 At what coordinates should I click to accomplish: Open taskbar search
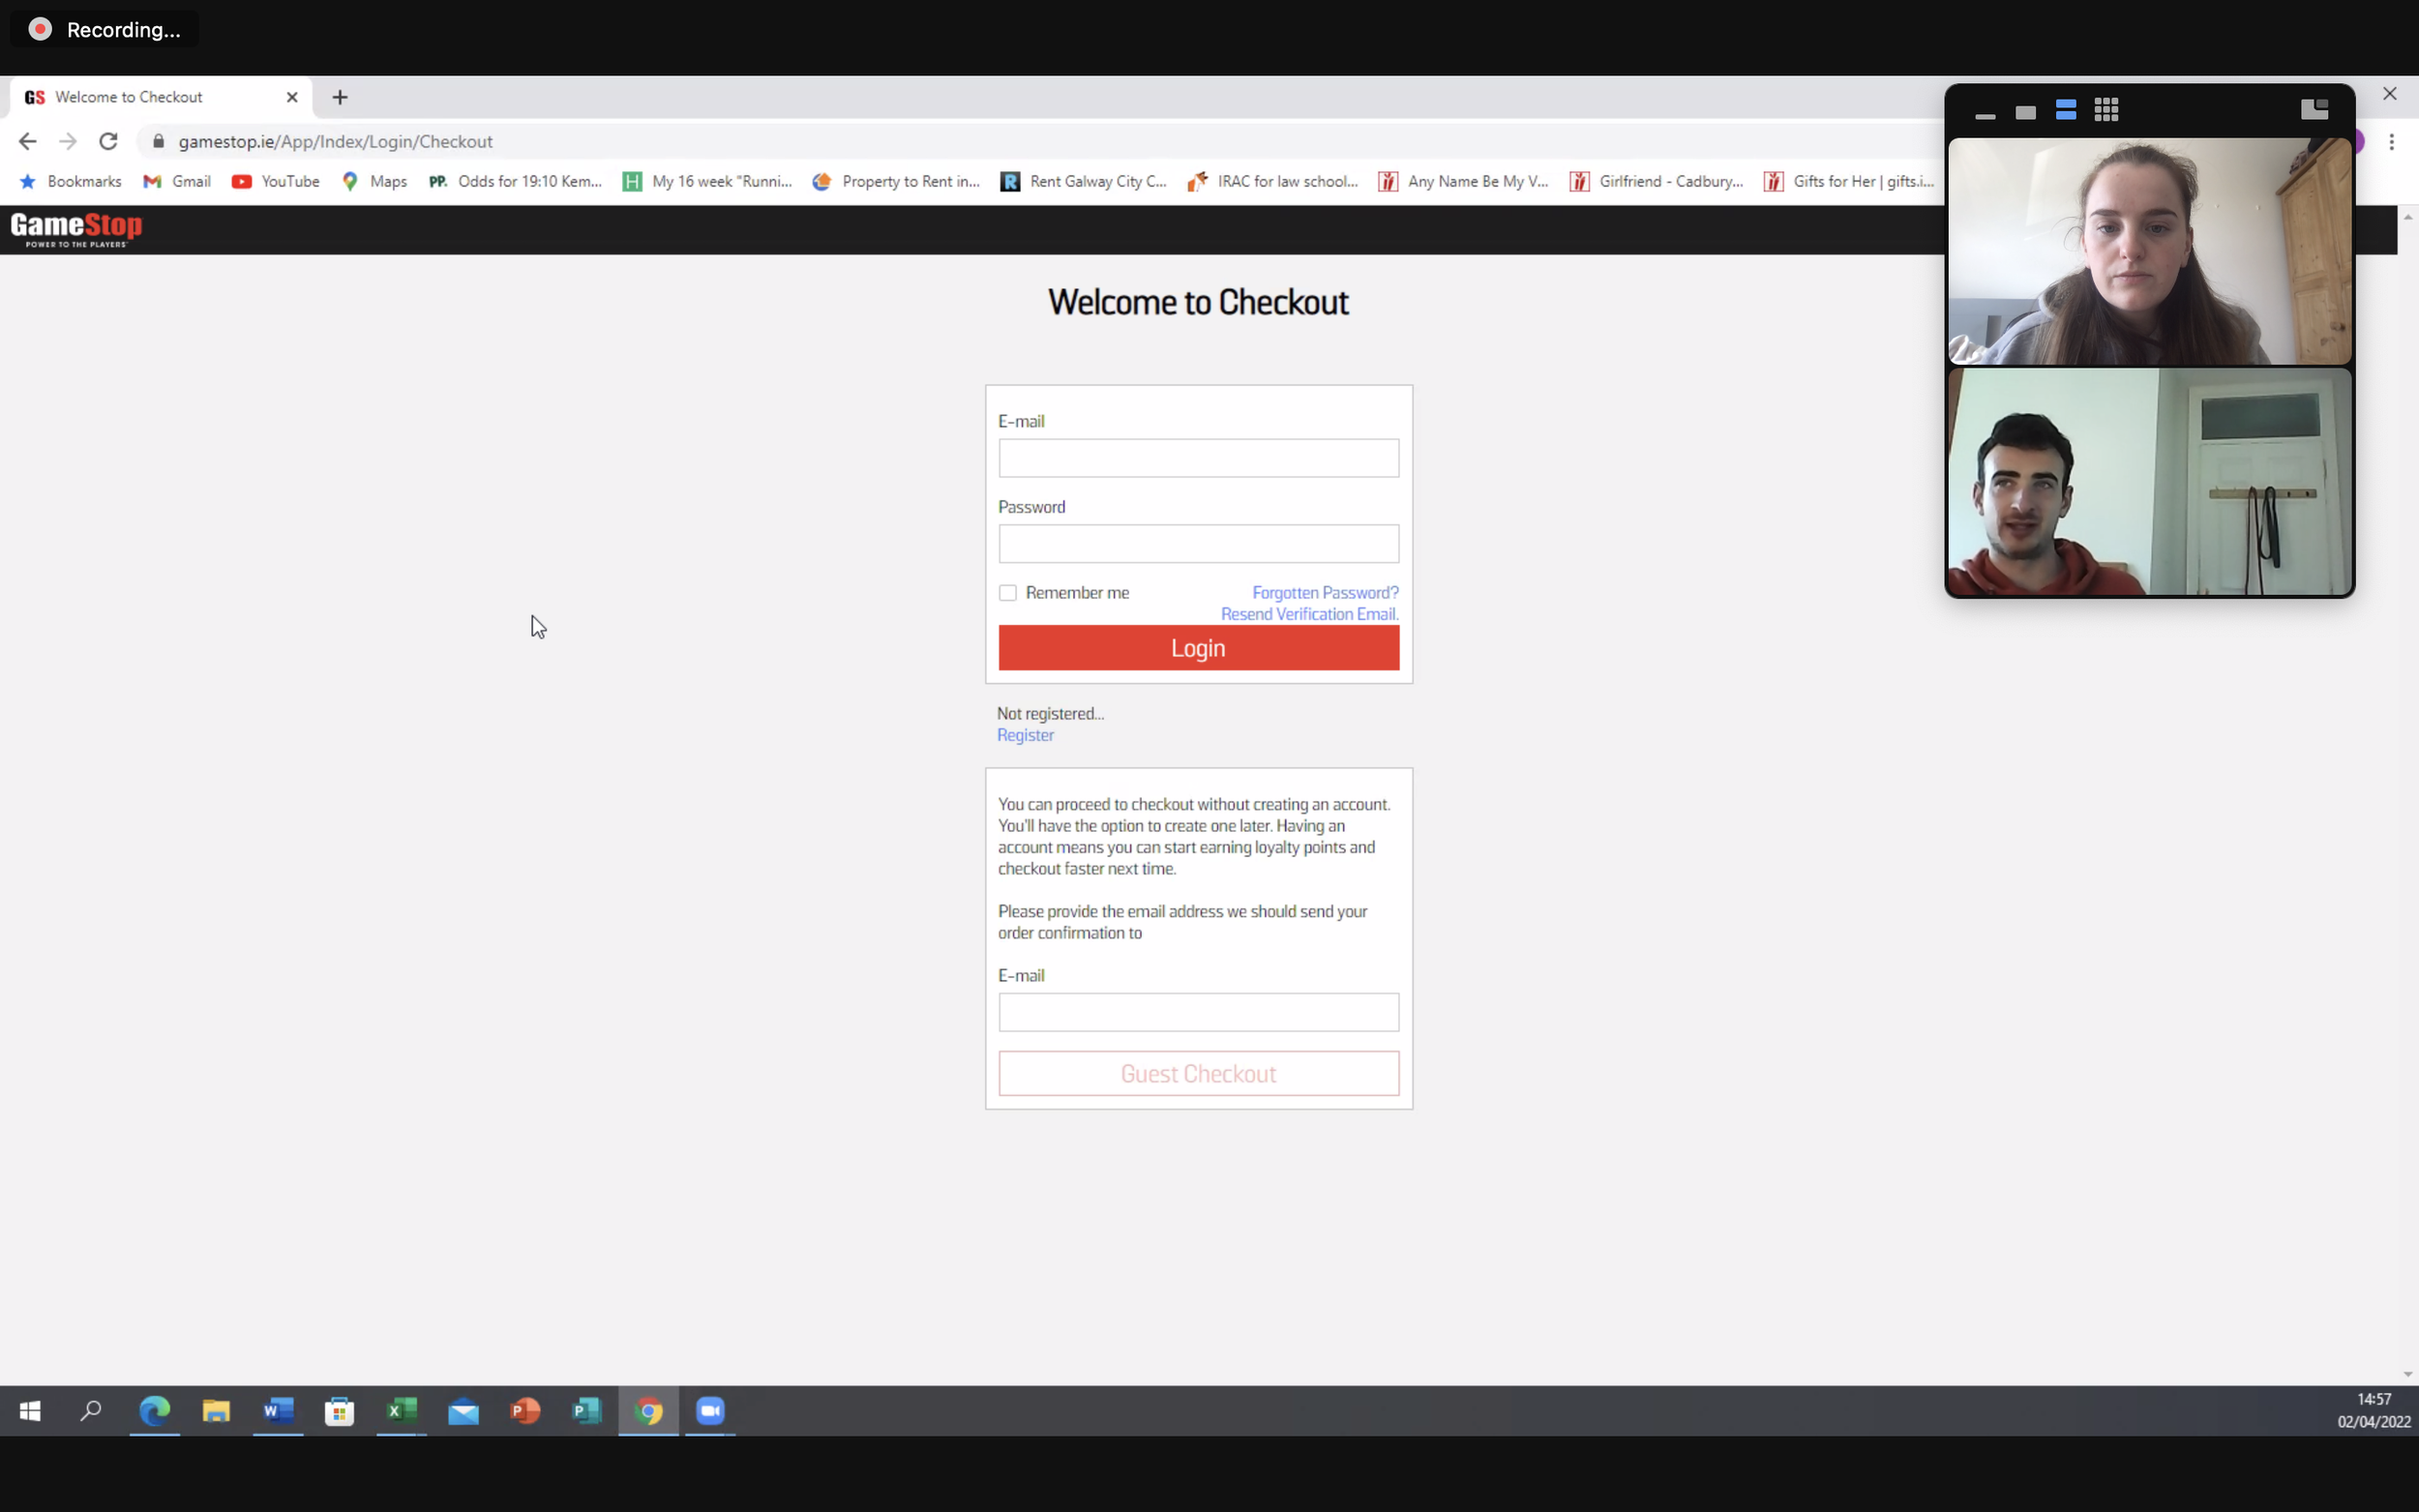tap(91, 1410)
